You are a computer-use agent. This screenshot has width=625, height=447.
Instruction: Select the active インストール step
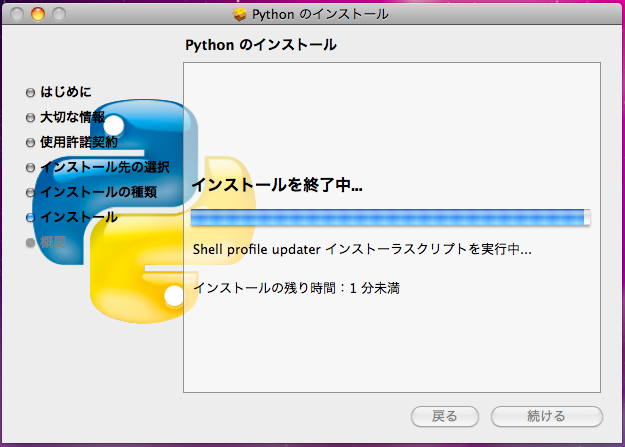click(79, 217)
